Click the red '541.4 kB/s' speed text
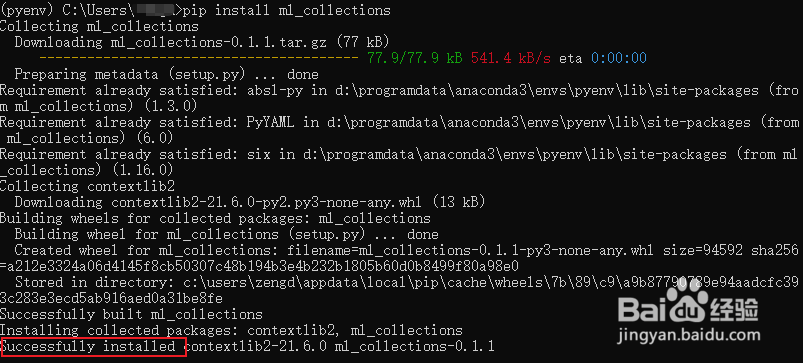Viewport: 804px width, 363px height. (x=511, y=58)
